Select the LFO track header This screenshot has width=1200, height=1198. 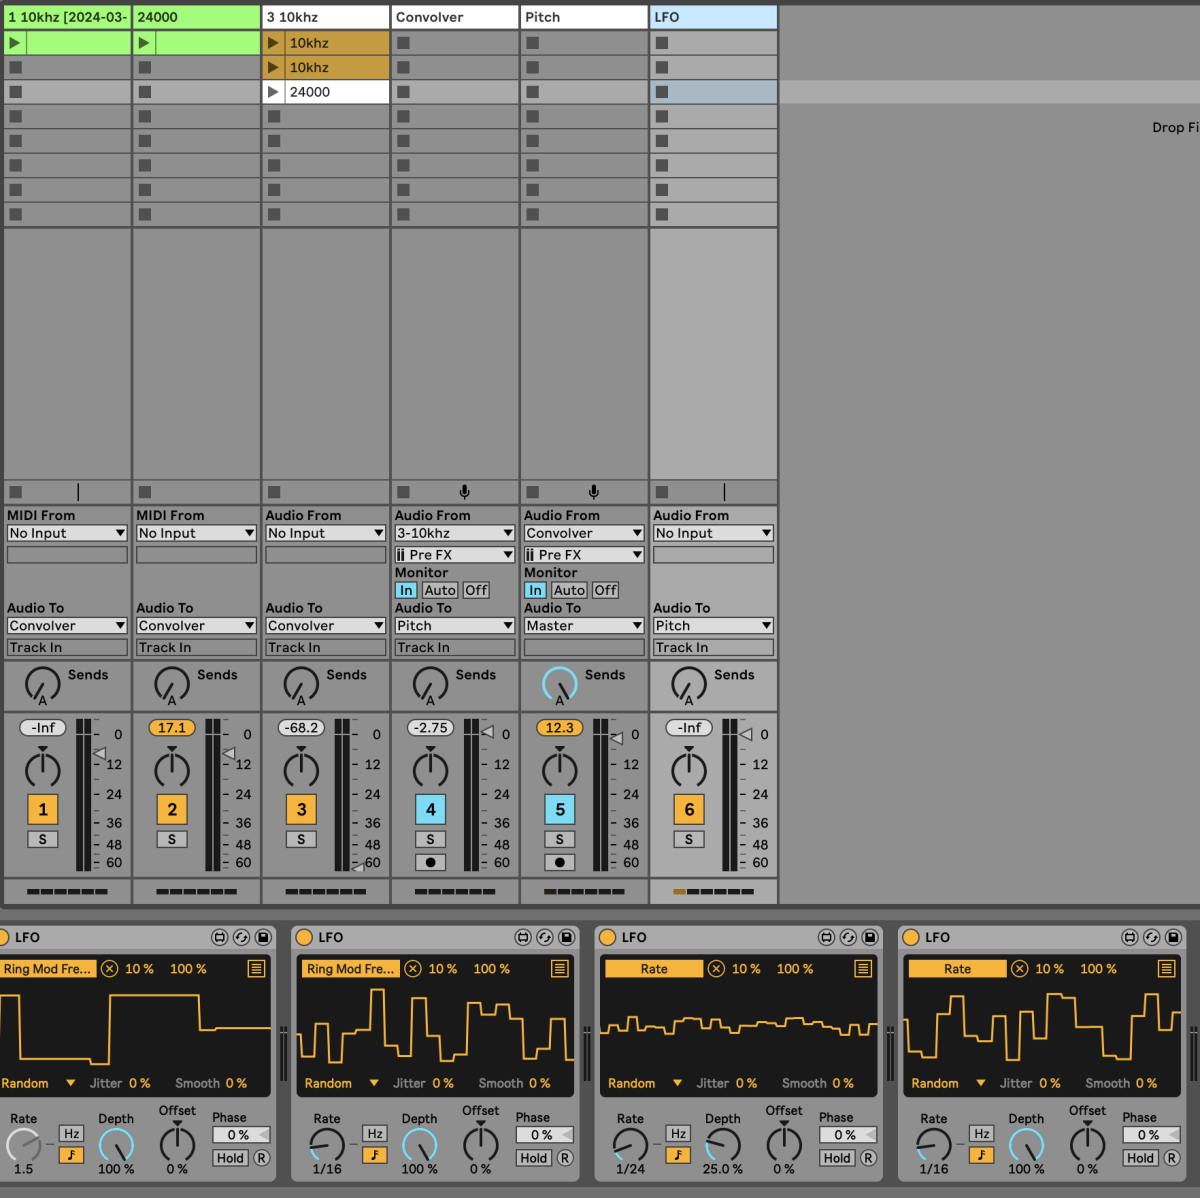[x=713, y=17]
